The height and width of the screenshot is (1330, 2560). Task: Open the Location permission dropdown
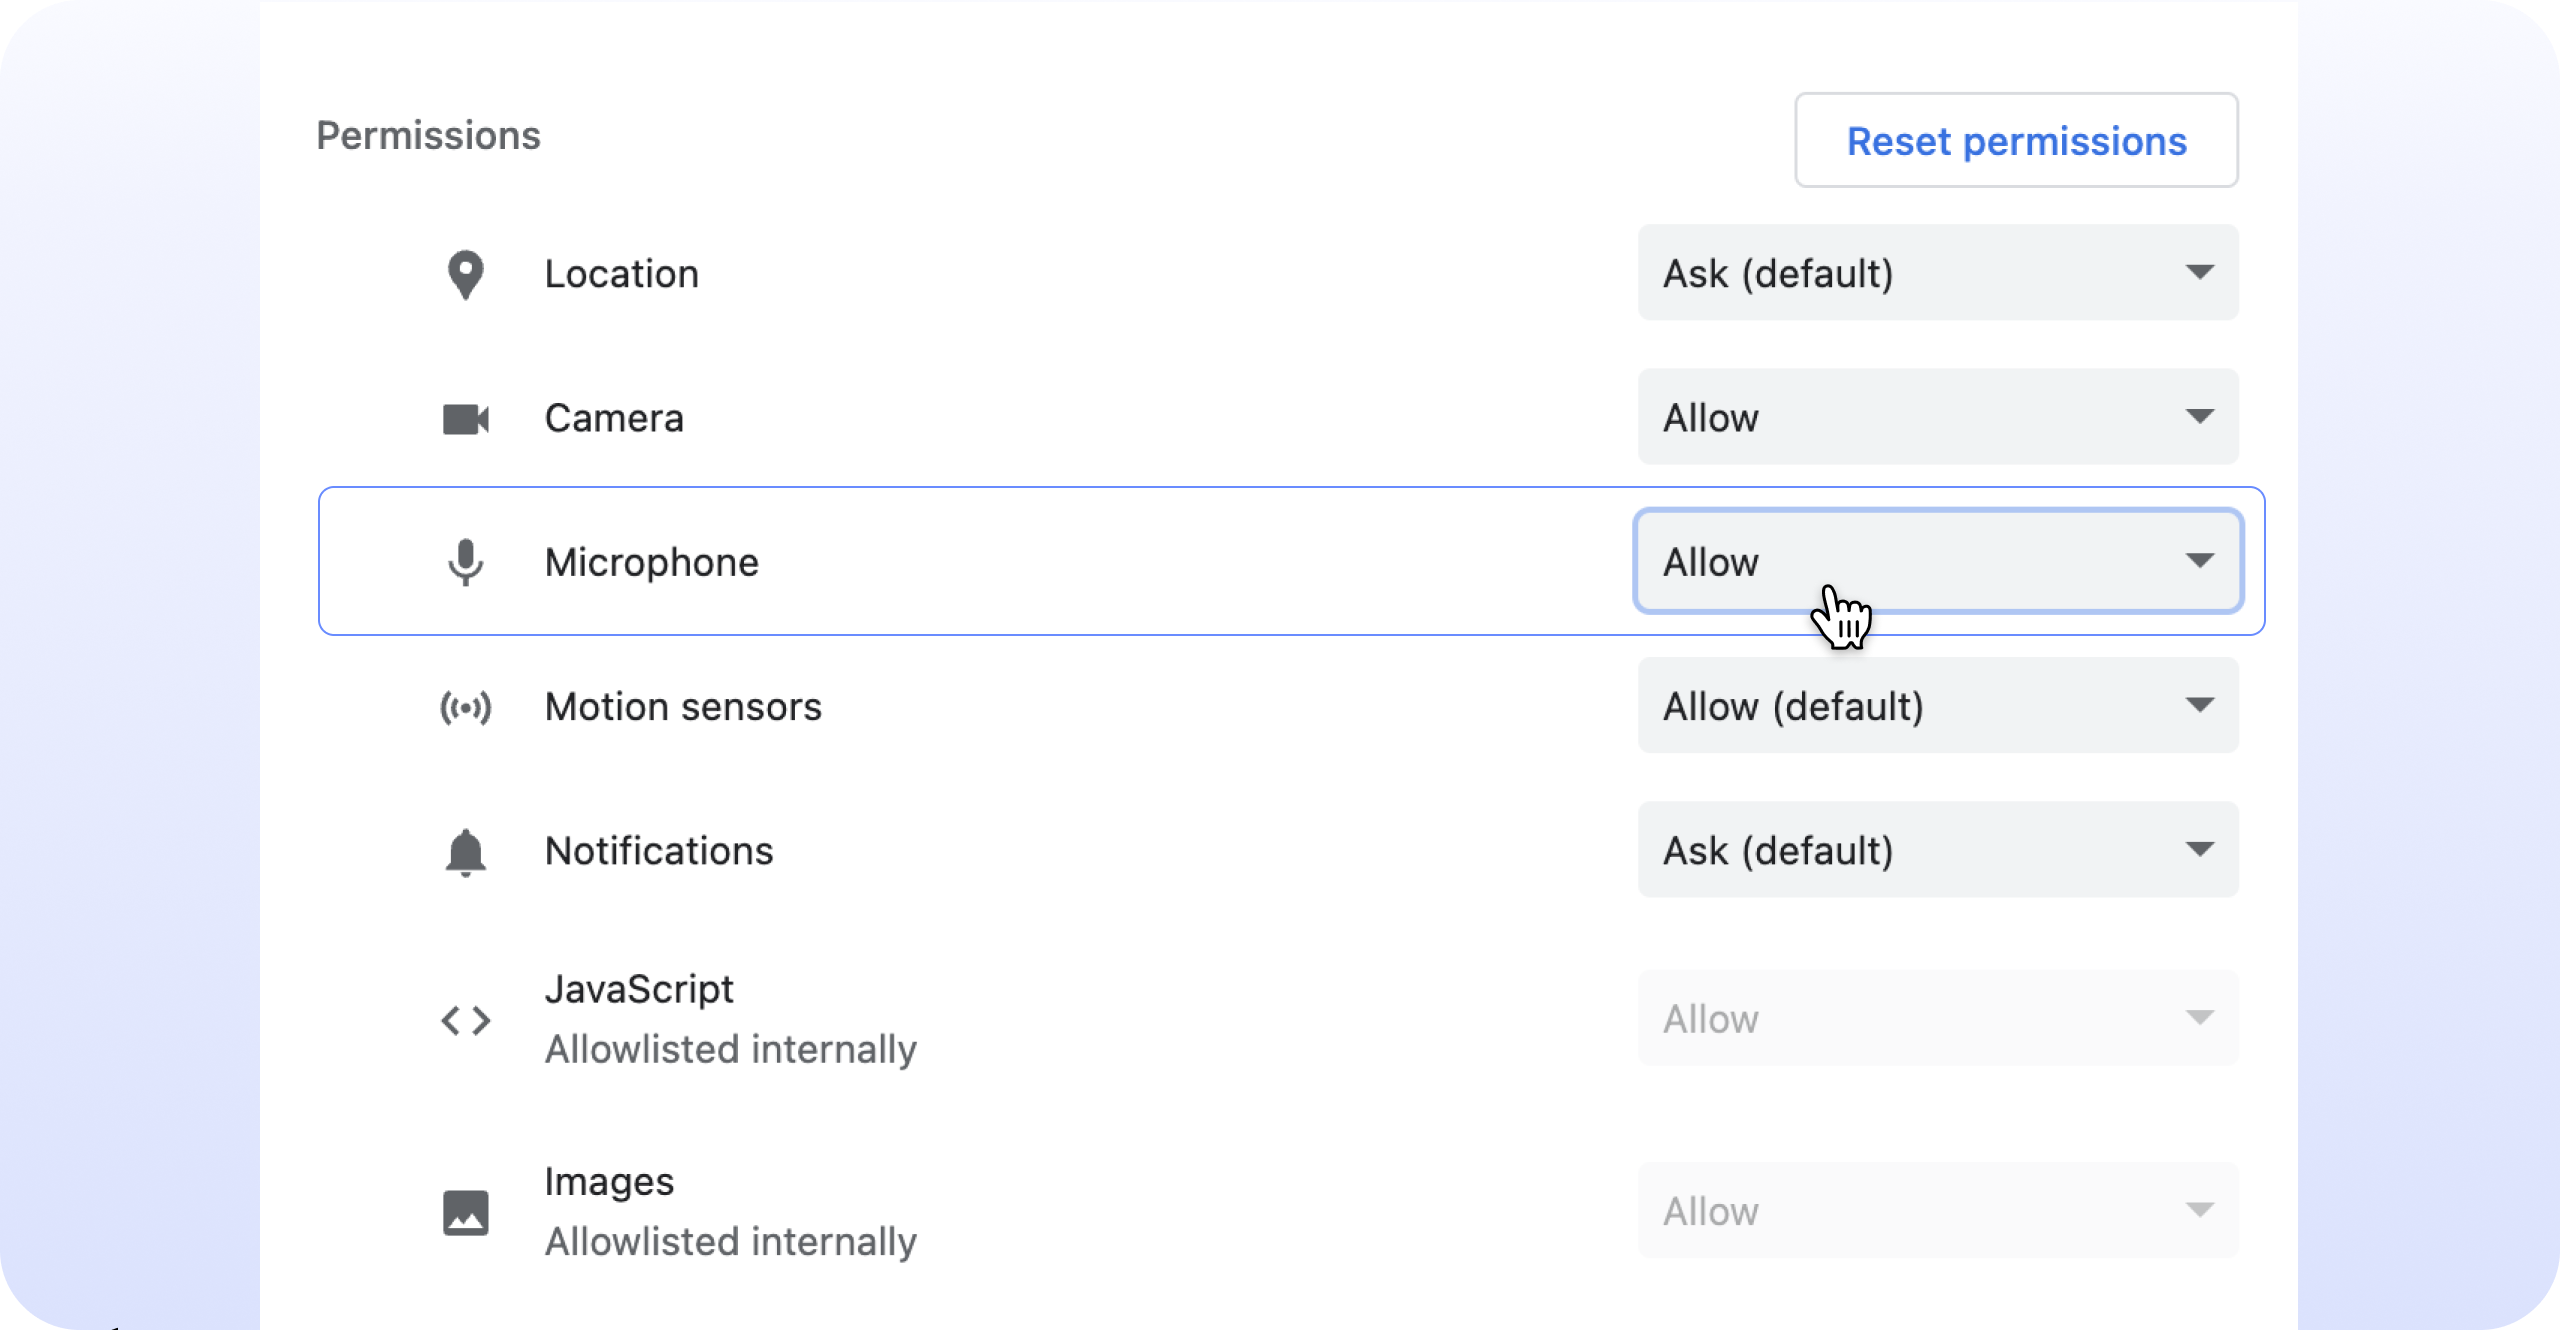click(1938, 273)
